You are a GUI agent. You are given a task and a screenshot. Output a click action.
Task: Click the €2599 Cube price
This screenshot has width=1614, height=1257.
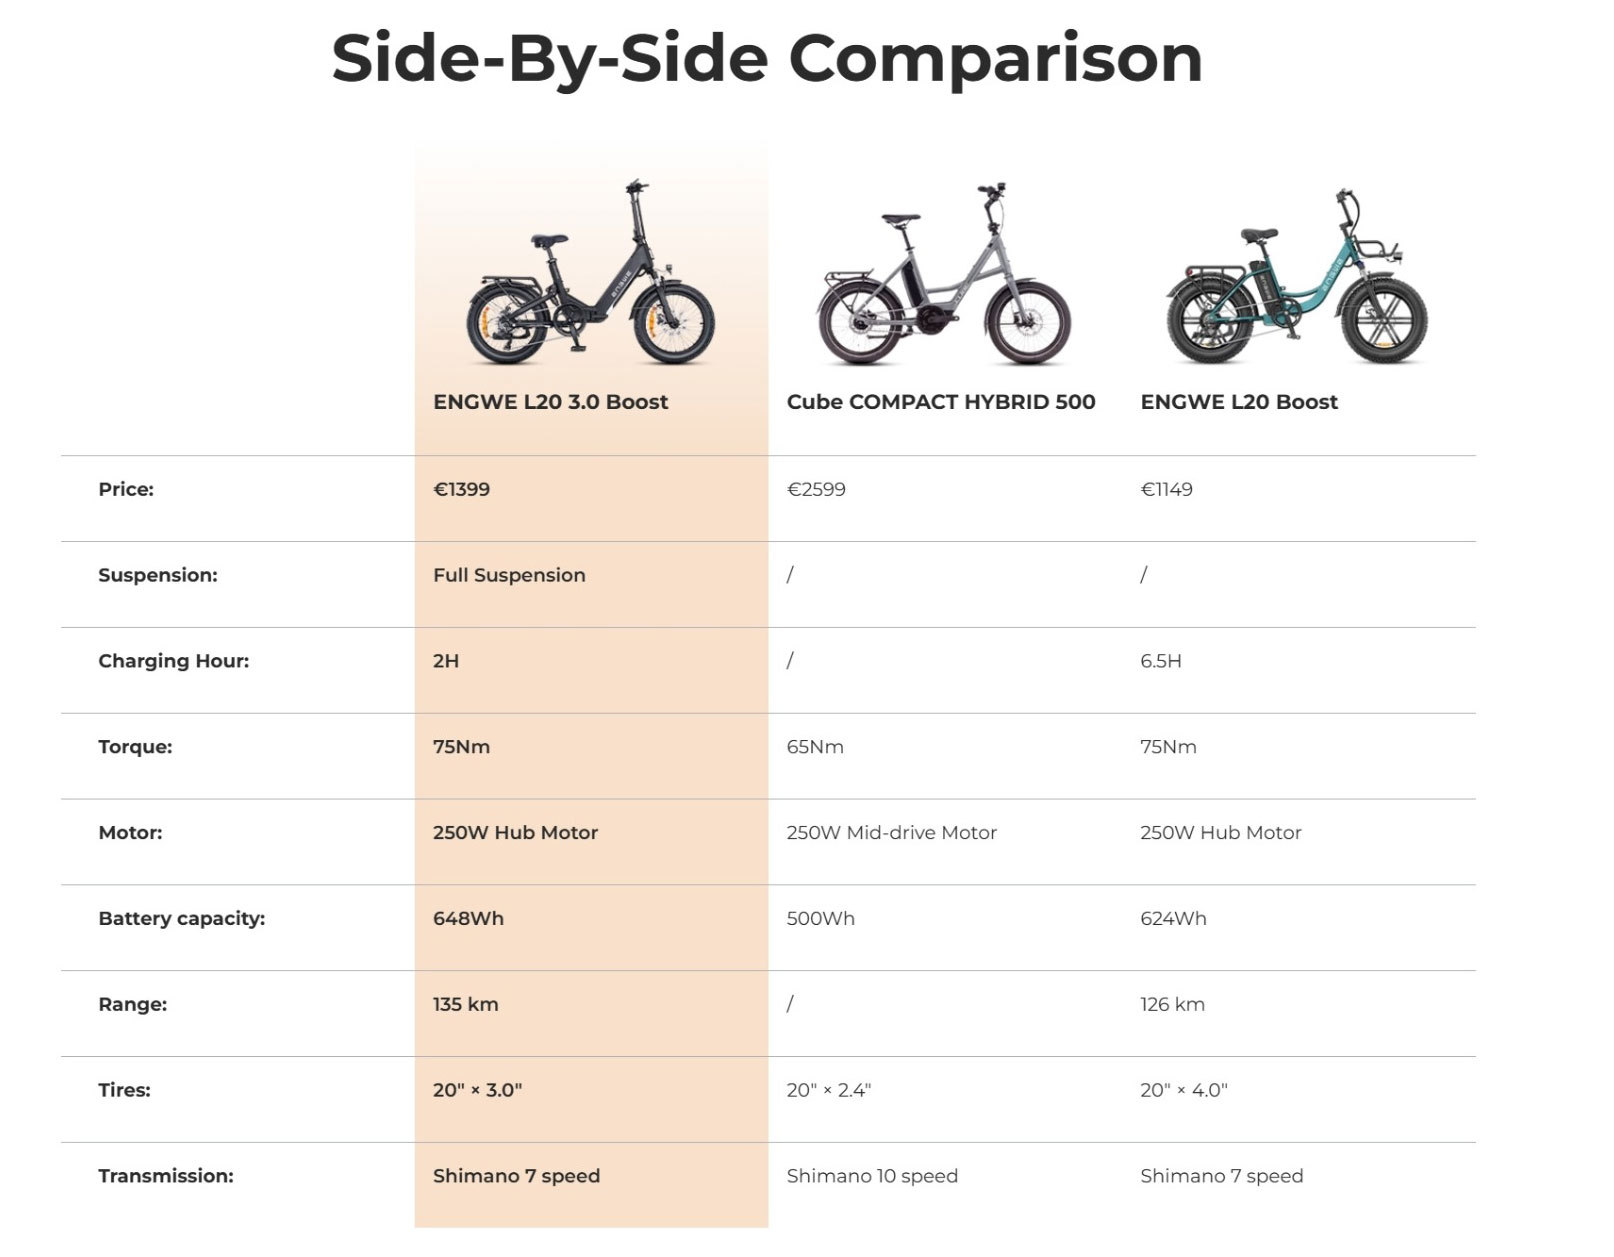(816, 489)
